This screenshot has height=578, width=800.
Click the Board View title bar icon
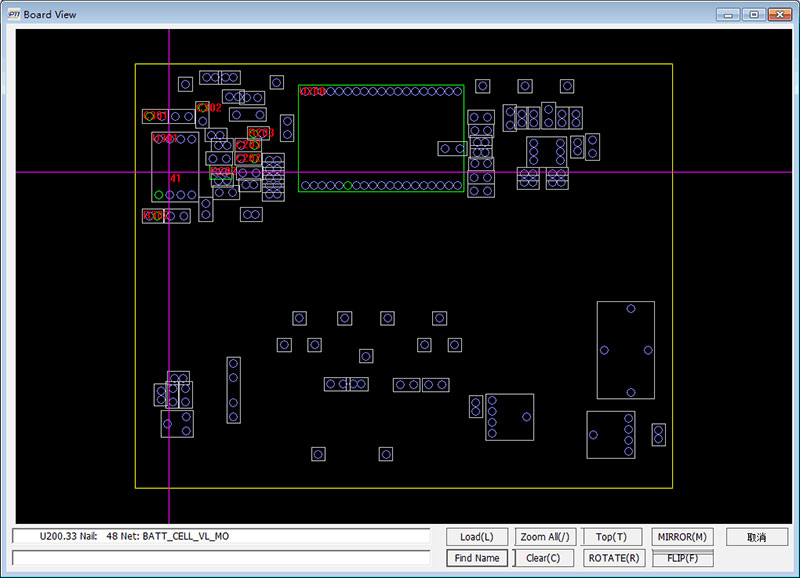13,14
